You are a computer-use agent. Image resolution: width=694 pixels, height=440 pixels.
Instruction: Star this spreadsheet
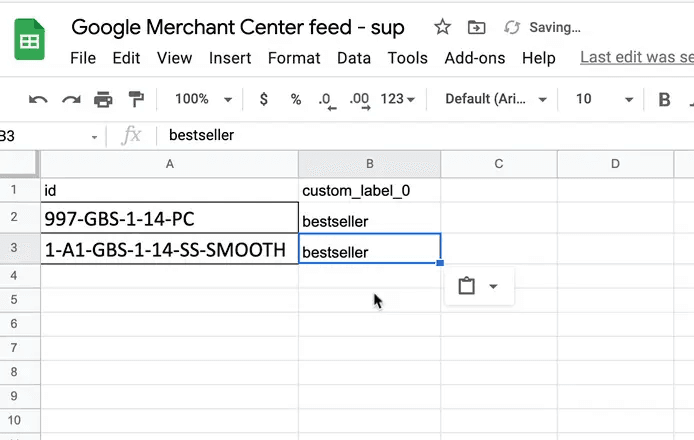(x=442, y=27)
